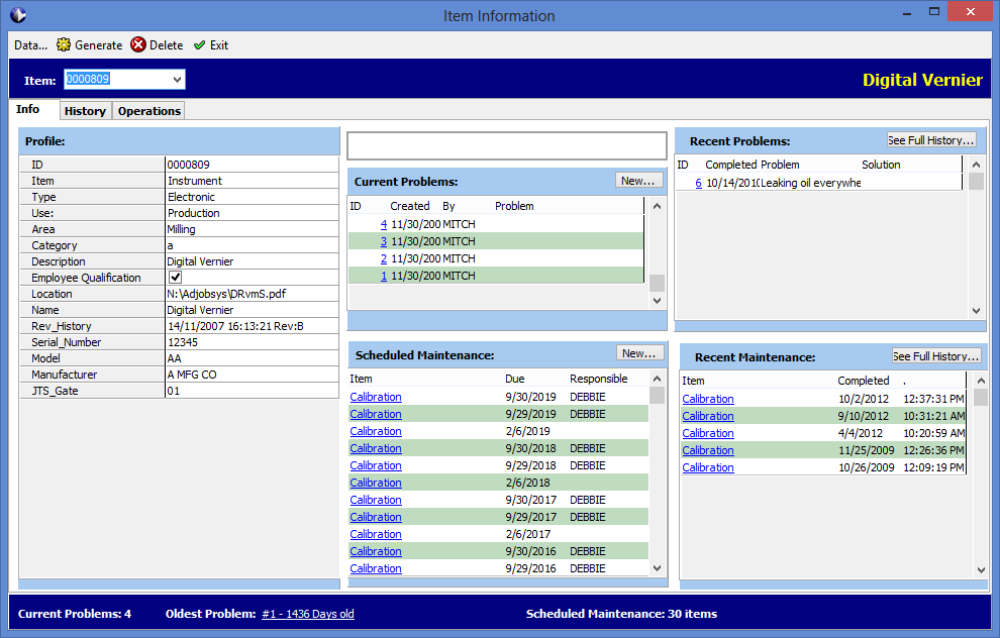Click the Responsible column header
1000x638 pixels.
(598, 379)
